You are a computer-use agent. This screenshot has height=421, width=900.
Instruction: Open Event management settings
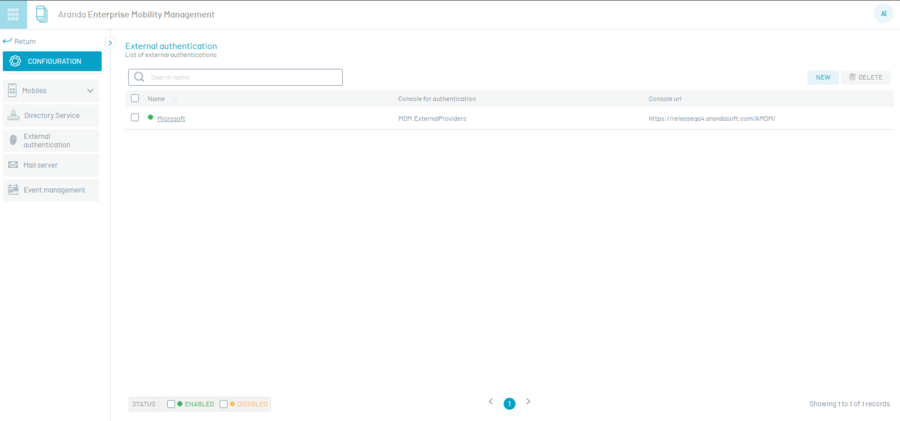(51, 190)
